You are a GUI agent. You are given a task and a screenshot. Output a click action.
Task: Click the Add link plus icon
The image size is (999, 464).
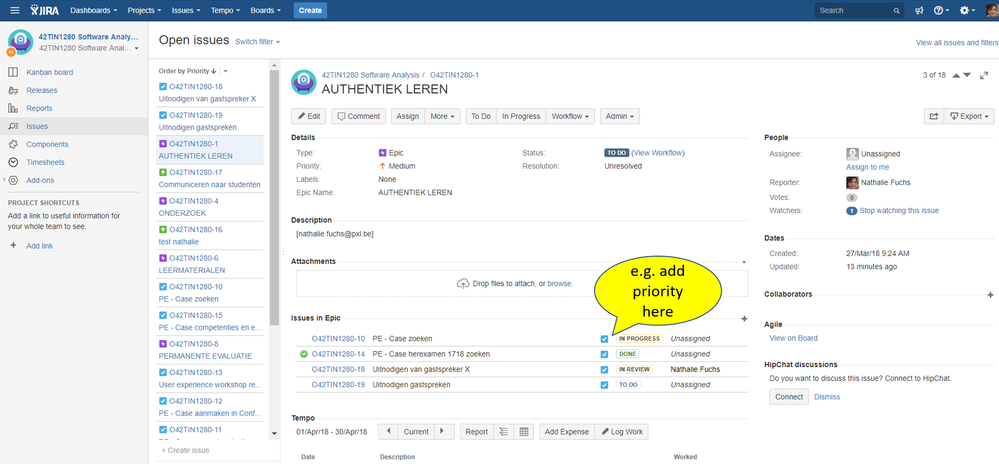13,245
